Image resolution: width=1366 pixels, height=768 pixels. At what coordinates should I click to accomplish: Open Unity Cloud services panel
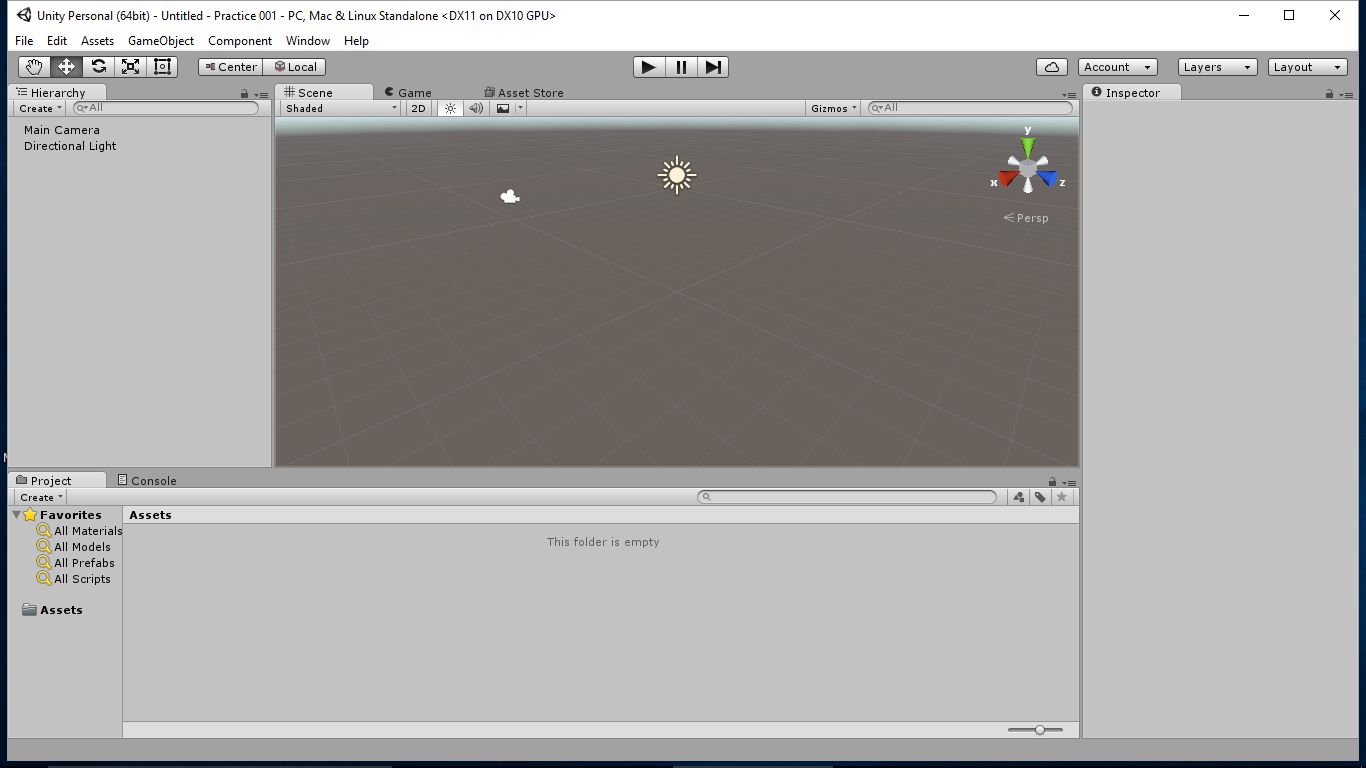point(1051,66)
